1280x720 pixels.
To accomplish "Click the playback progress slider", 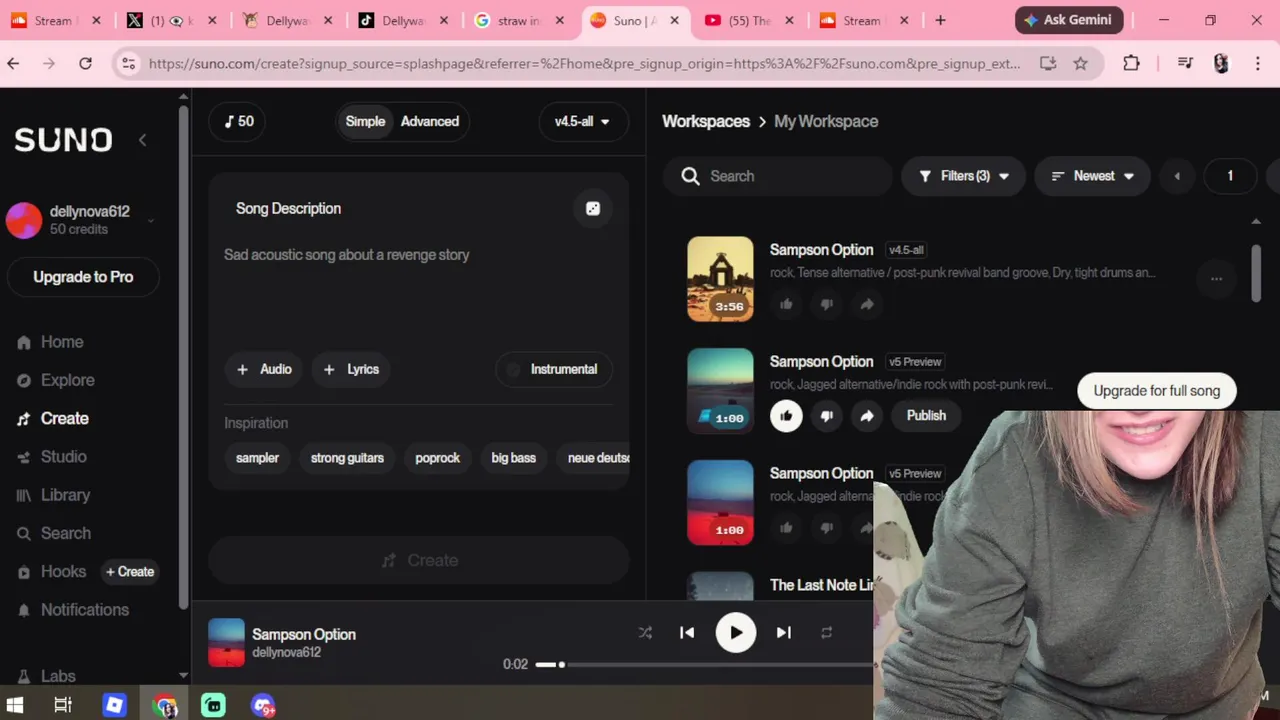I will coord(704,664).
